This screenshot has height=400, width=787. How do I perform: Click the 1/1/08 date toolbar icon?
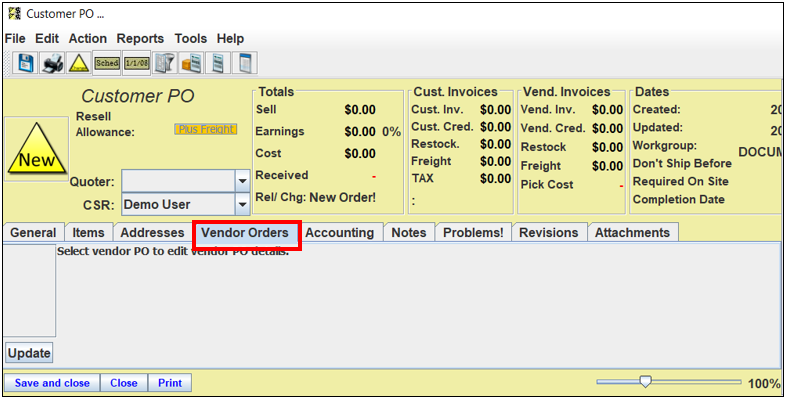(137, 63)
